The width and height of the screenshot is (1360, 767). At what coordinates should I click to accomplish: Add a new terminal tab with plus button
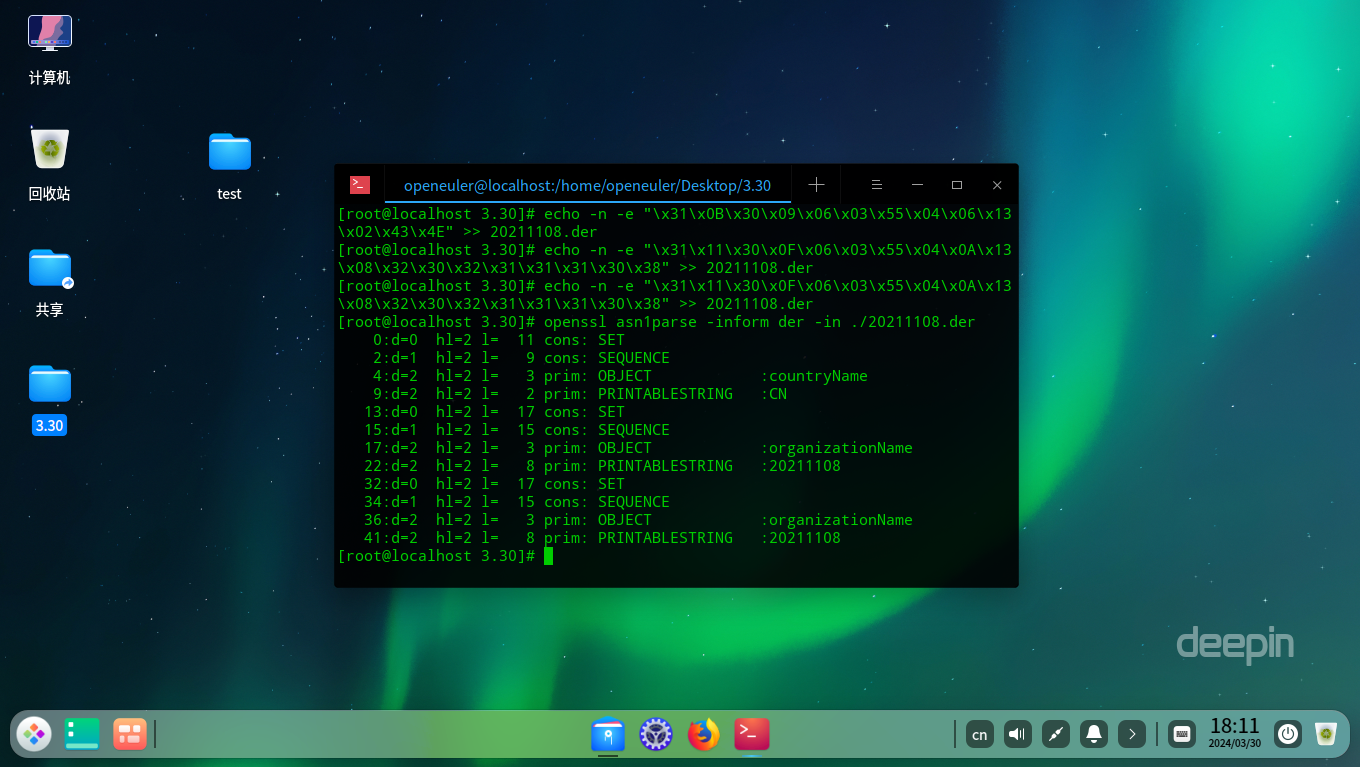[x=816, y=185]
